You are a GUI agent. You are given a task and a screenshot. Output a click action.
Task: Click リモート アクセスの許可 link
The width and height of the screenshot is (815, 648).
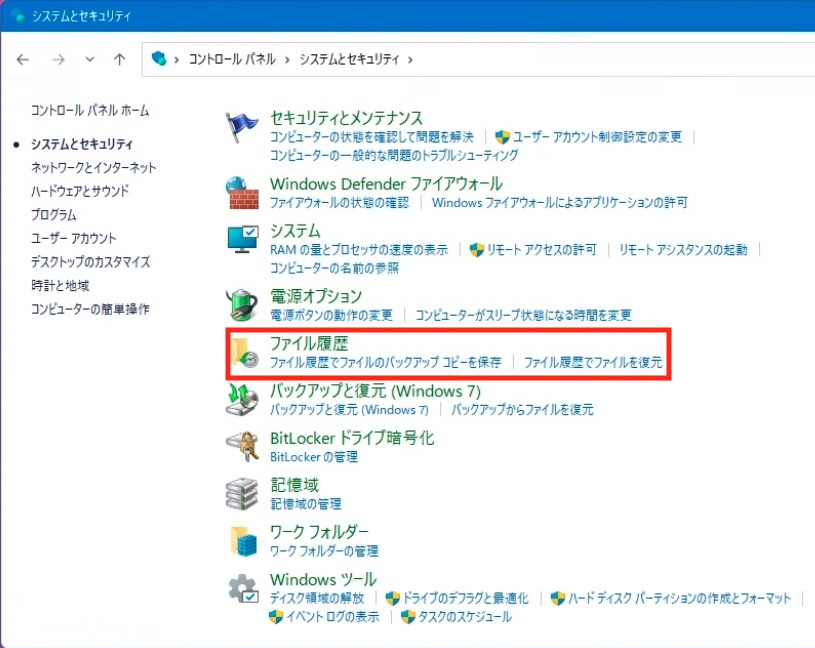point(542,250)
